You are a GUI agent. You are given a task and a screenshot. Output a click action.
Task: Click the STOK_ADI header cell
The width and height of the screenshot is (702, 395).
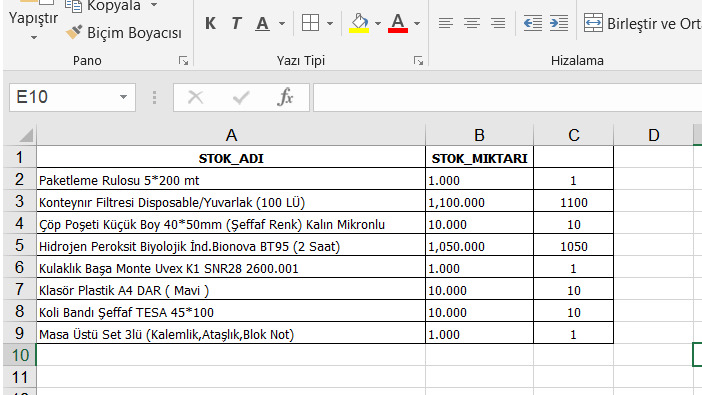click(x=231, y=158)
